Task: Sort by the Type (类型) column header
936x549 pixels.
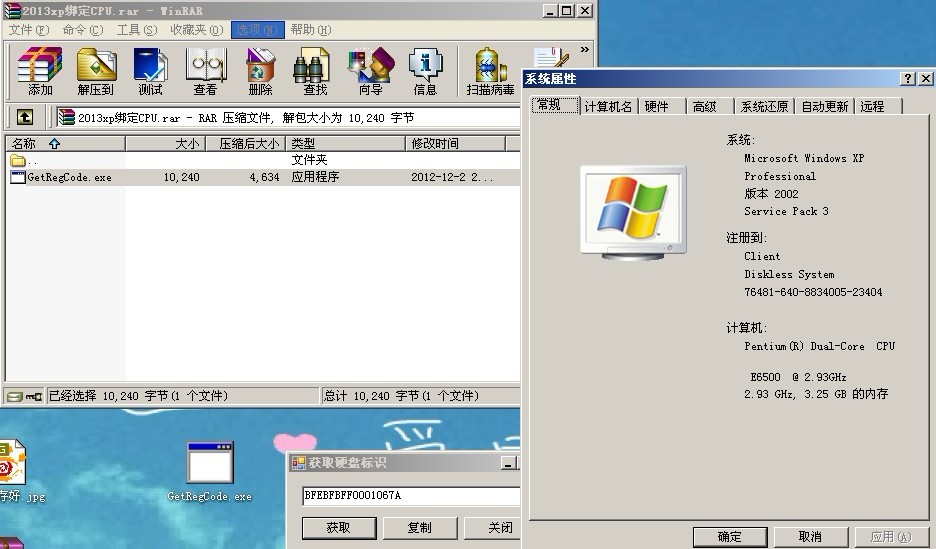Action: (x=345, y=143)
